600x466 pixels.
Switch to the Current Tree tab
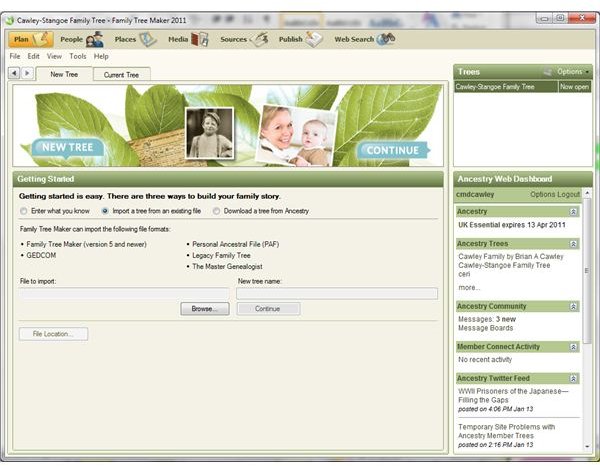click(x=121, y=75)
